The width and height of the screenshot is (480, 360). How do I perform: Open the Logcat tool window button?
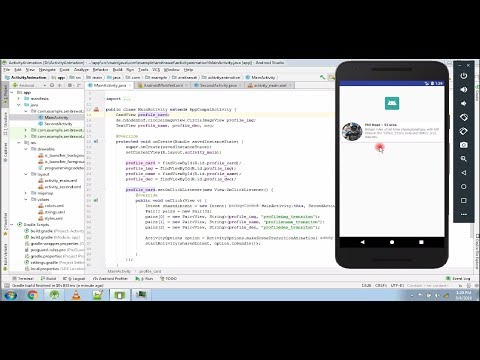click(75, 278)
